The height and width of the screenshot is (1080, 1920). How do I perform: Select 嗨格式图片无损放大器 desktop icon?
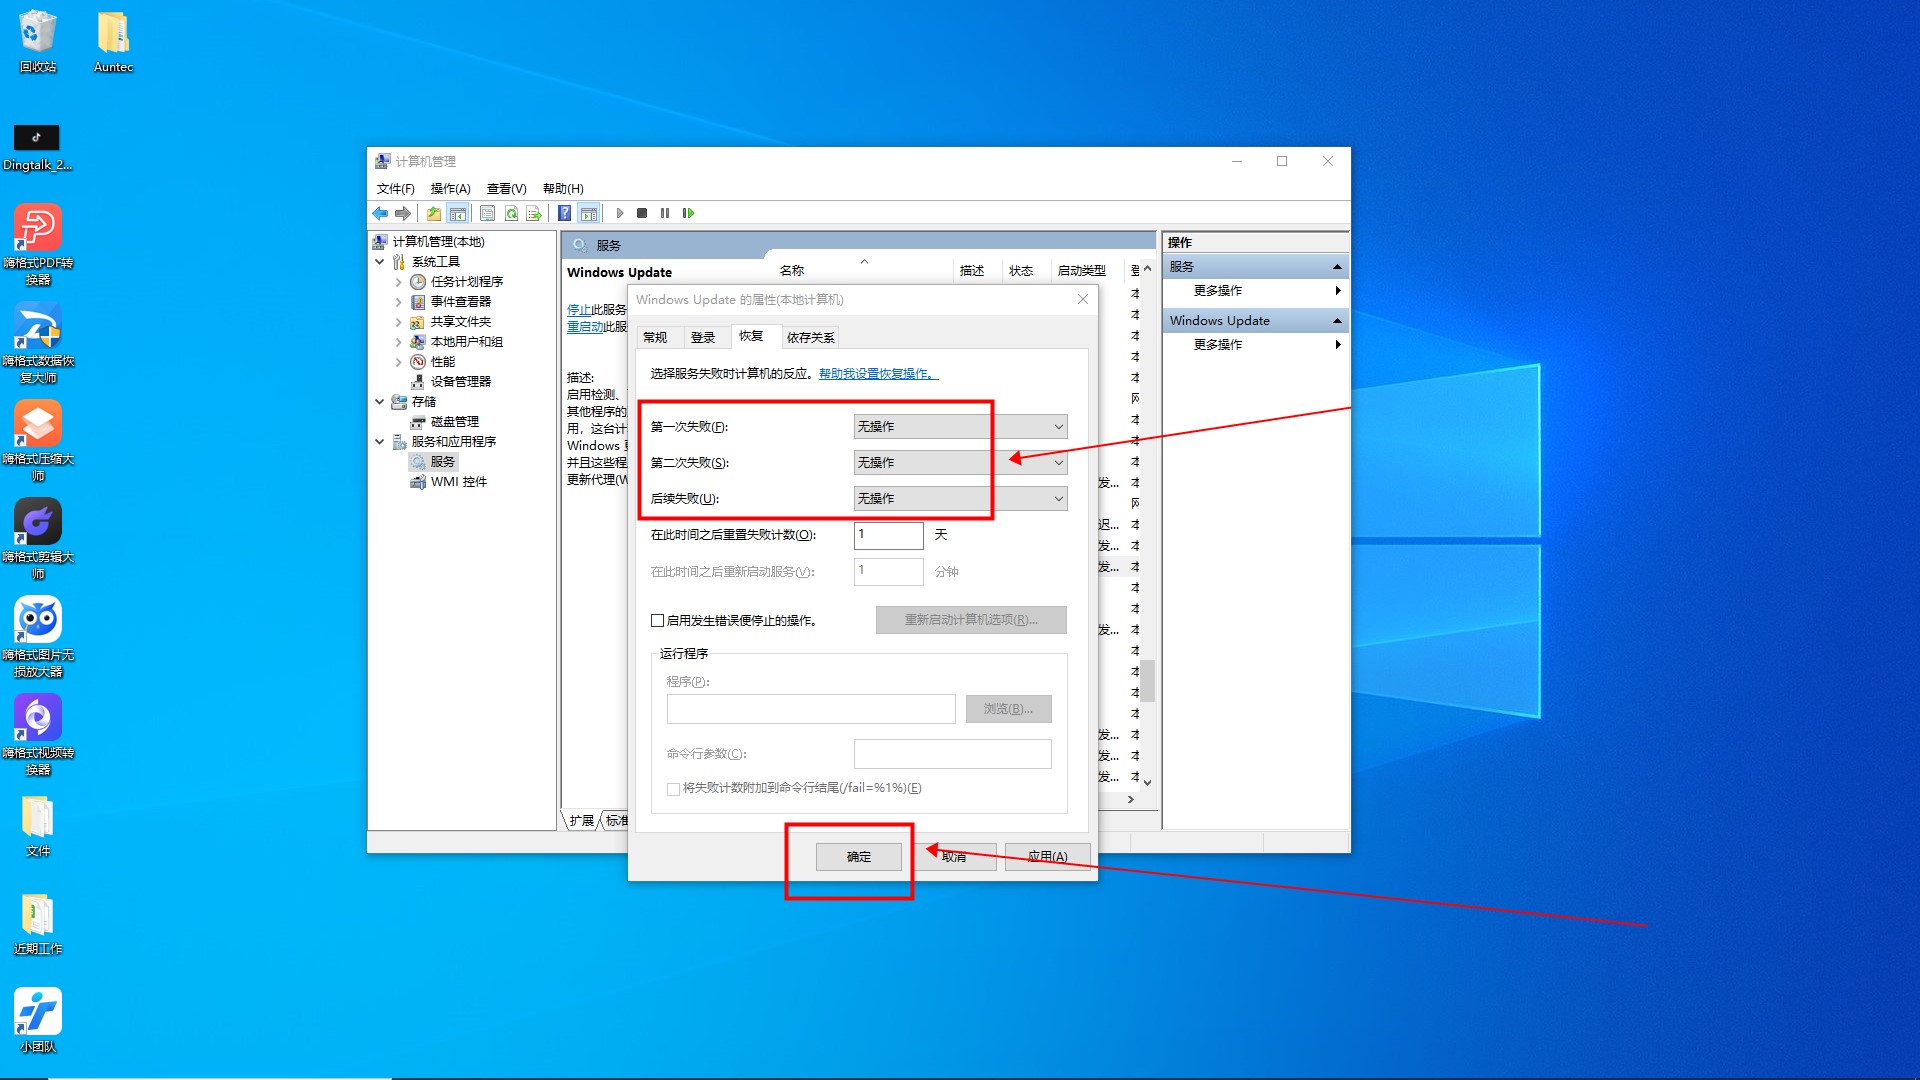point(38,637)
